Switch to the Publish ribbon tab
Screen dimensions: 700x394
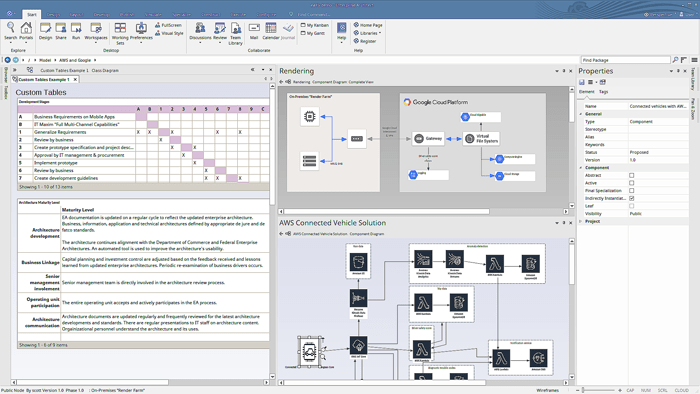(x=127, y=14)
